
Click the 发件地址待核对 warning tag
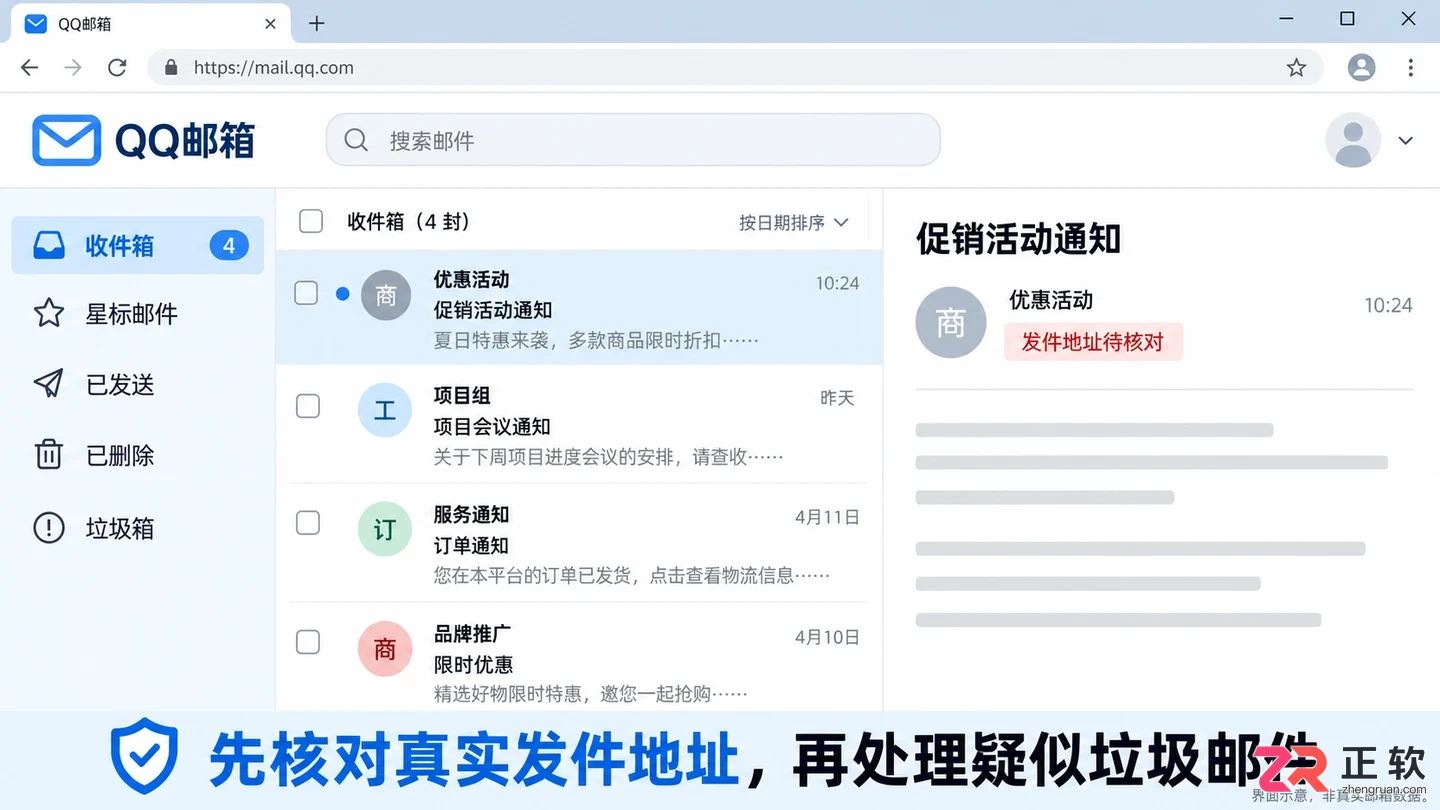tap(1093, 342)
